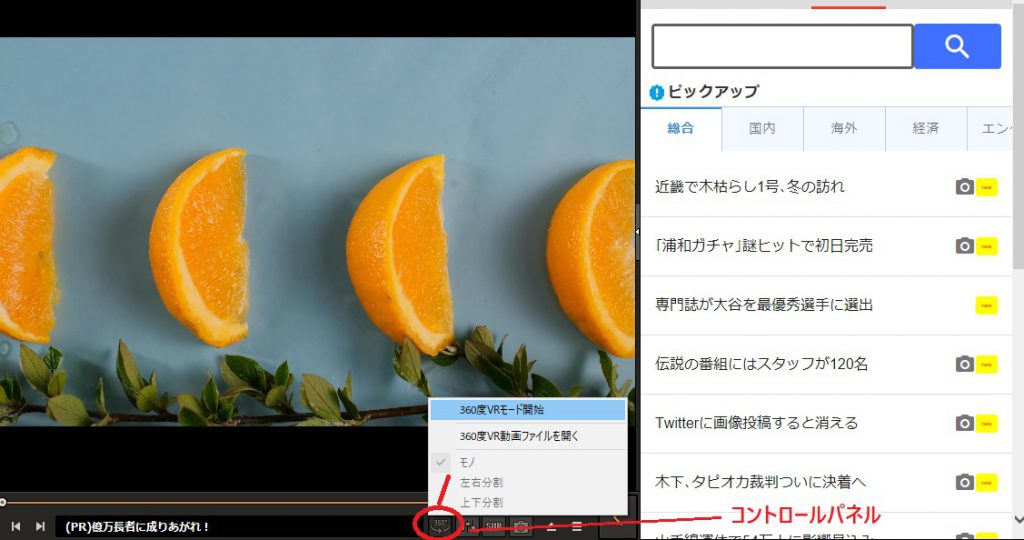The image size is (1024, 540).
Task: Switch to the 国内 tab
Action: [762, 129]
